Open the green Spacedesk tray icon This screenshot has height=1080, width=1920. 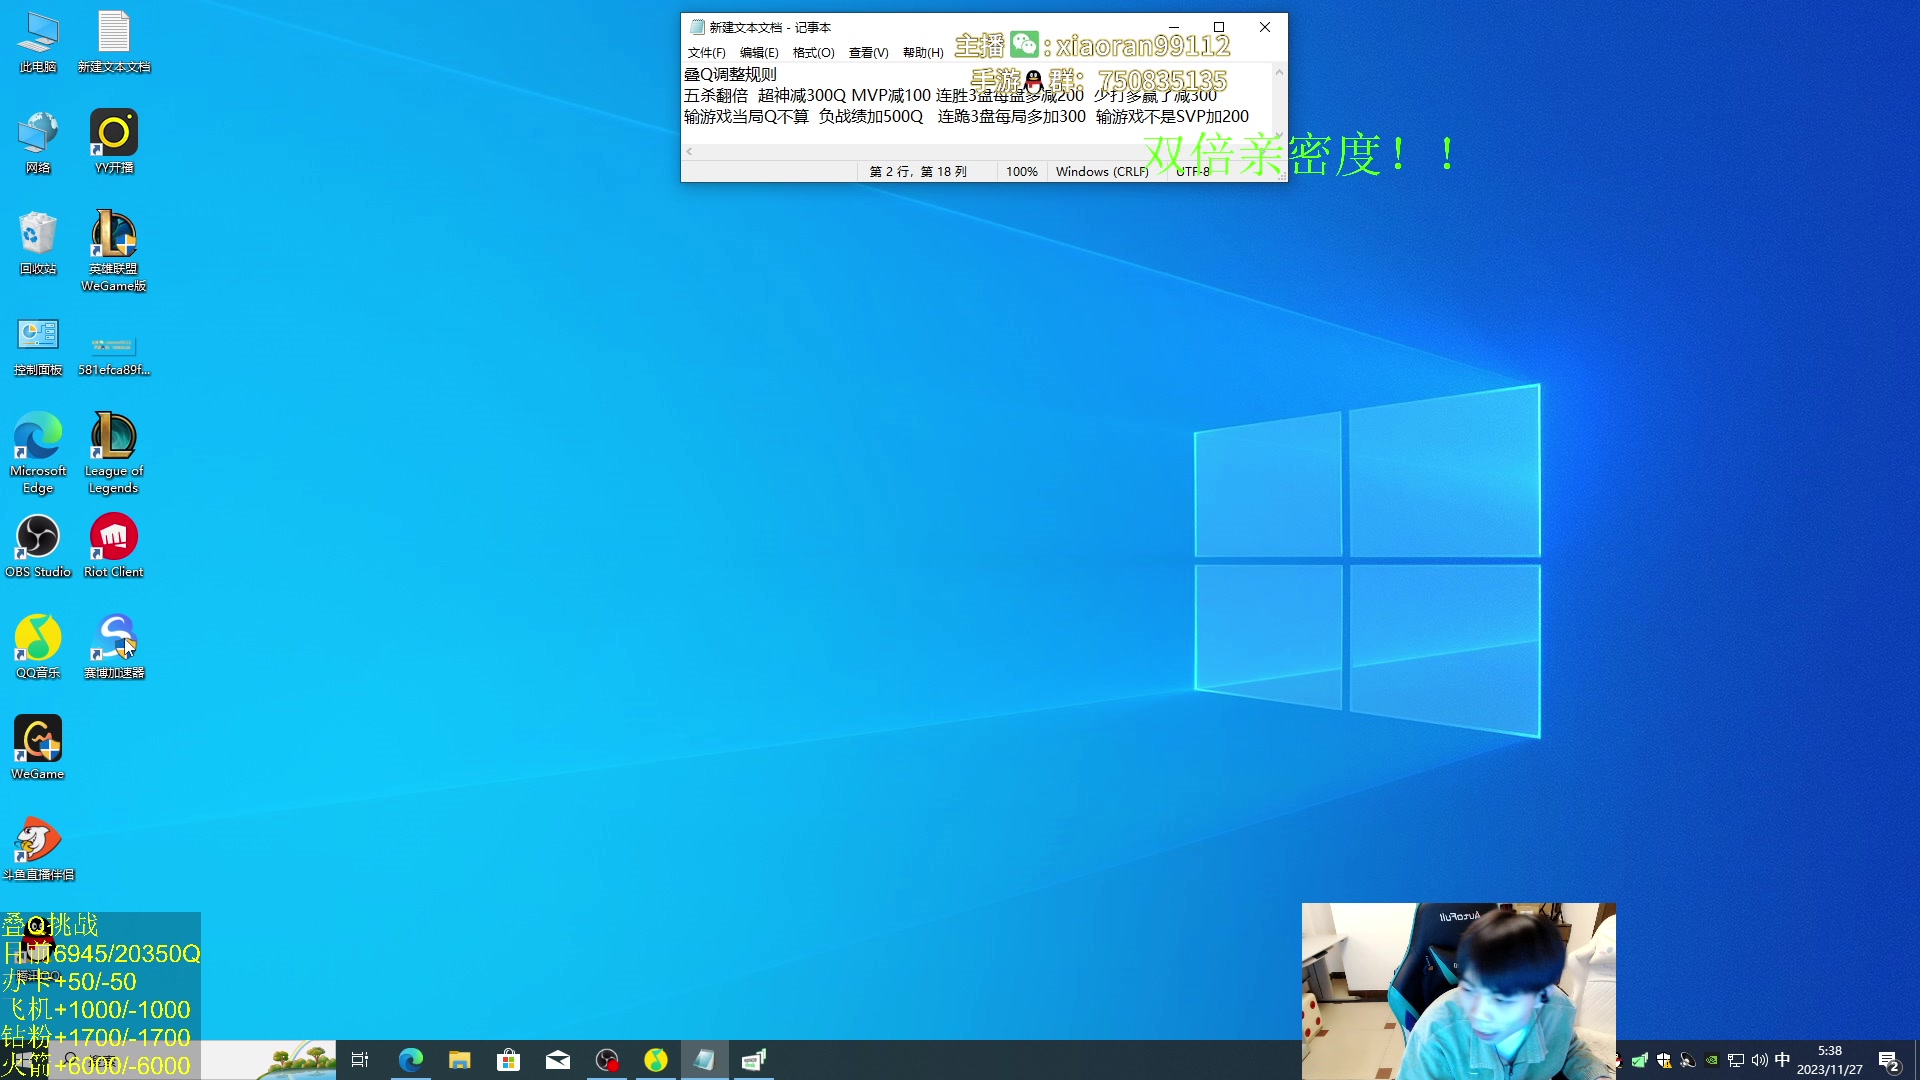pyautogui.click(x=1640, y=1060)
